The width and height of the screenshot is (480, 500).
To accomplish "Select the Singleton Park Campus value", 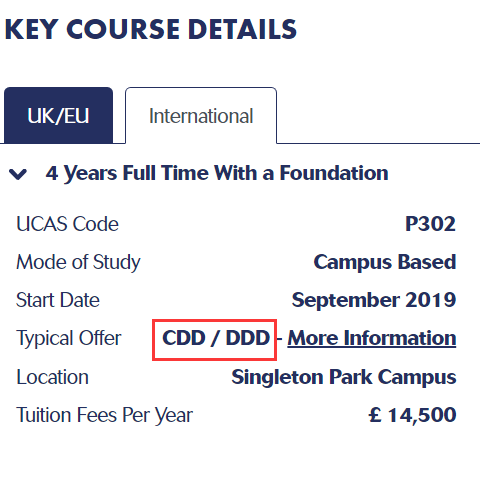I will tap(344, 377).
